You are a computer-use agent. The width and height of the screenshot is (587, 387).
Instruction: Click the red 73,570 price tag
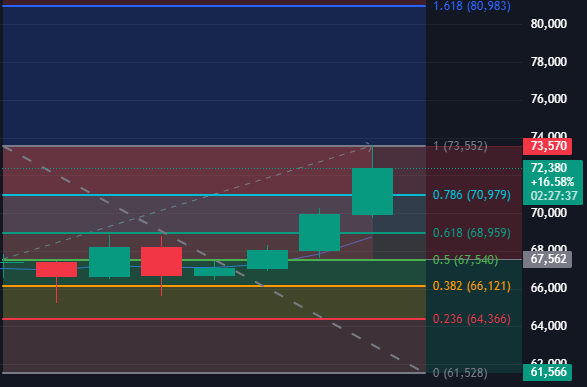[x=547, y=146]
